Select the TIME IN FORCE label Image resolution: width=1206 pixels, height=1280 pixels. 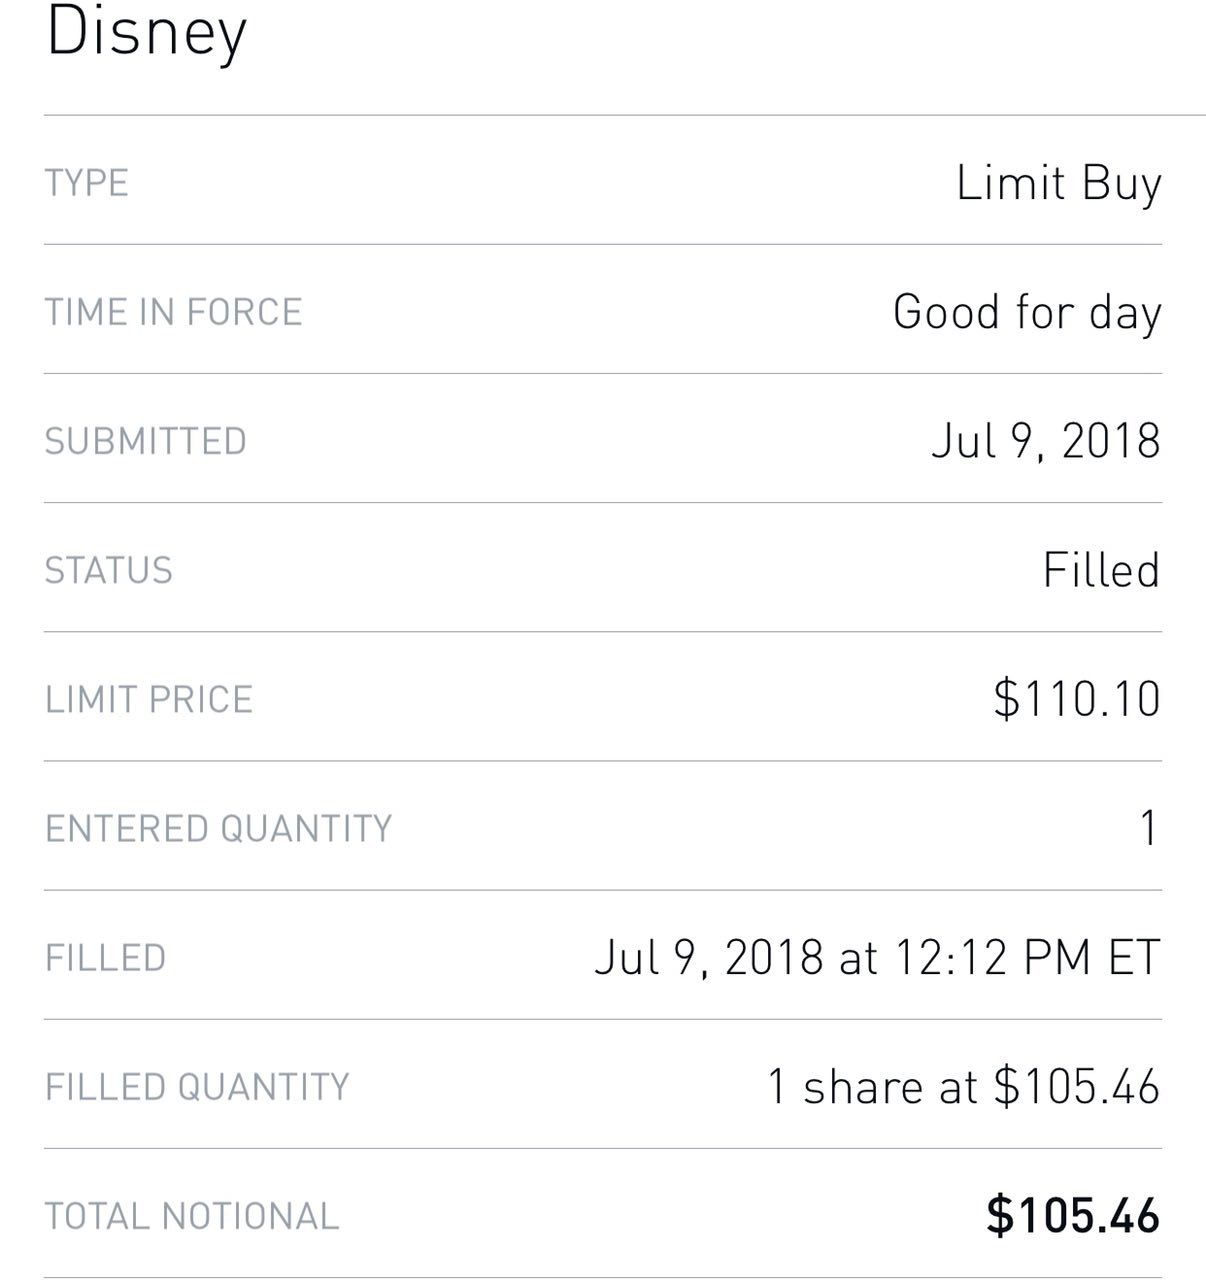173,312
